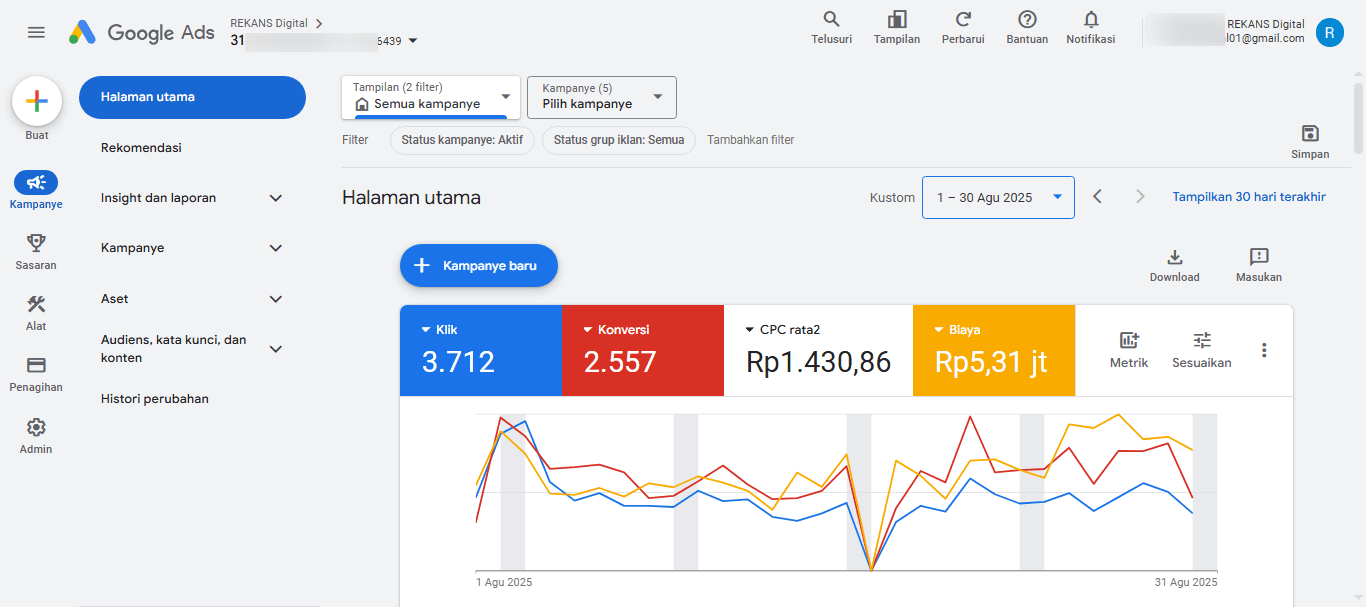Click the Simpan save icon
Viewport: 1366px width, 607px height.
click(1310, 134)
